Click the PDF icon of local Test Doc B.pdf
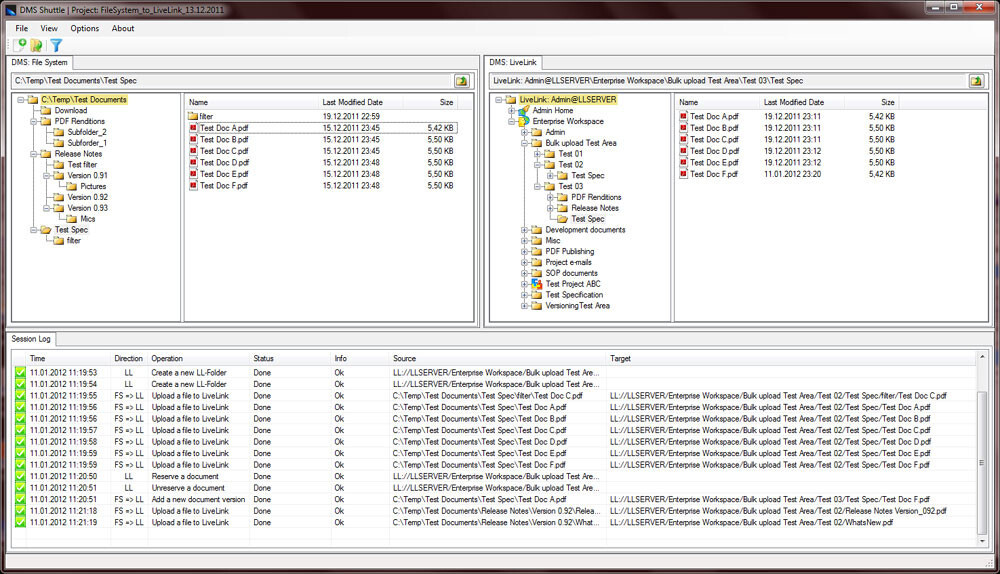The width and height of the screenshot is (1000, 574). [193, 140]
